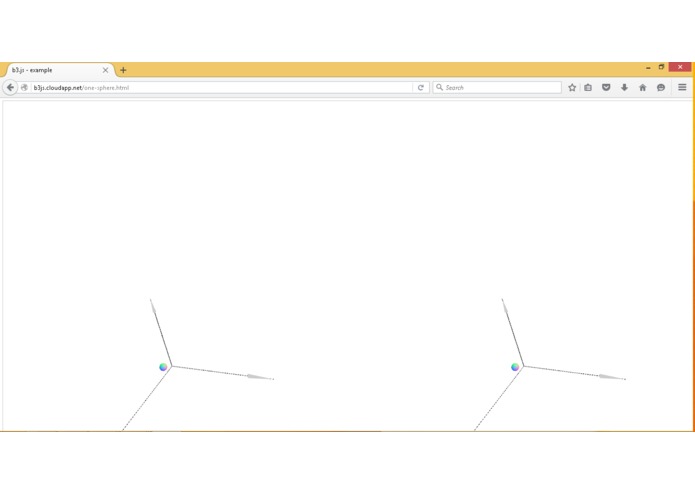Go back with the browser back arrow
Screen dimensions: 695x494
10,87
